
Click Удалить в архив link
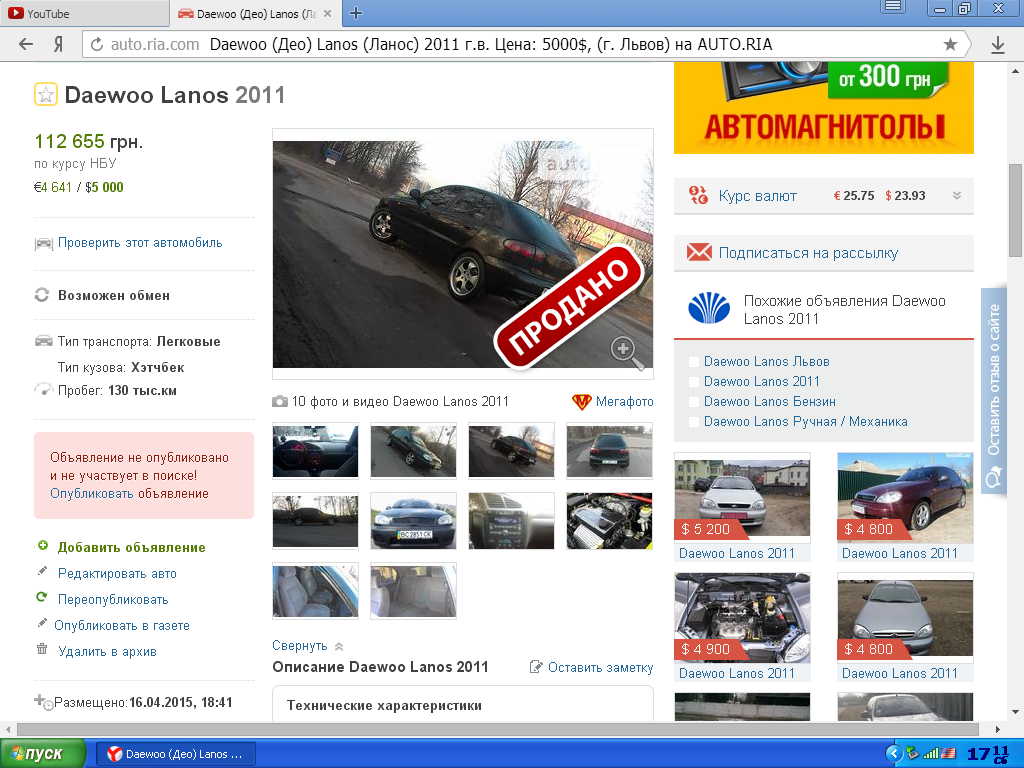click(107, 651)
